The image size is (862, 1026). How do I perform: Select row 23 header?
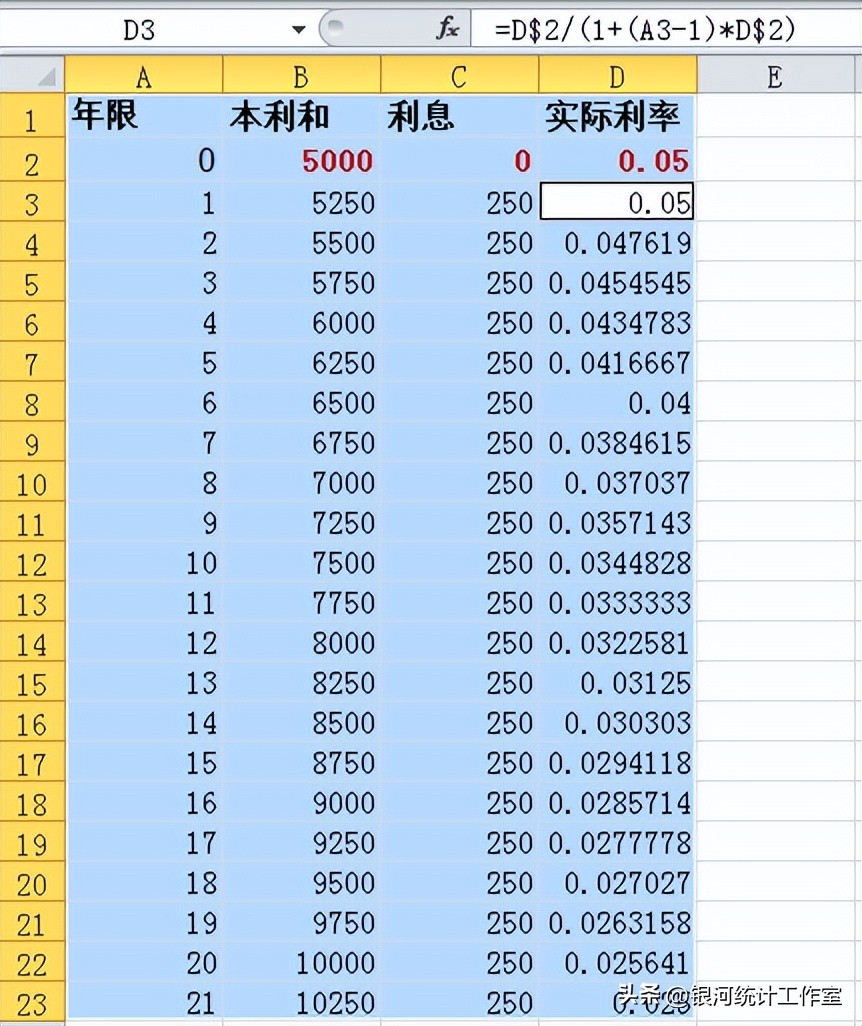33,1002
